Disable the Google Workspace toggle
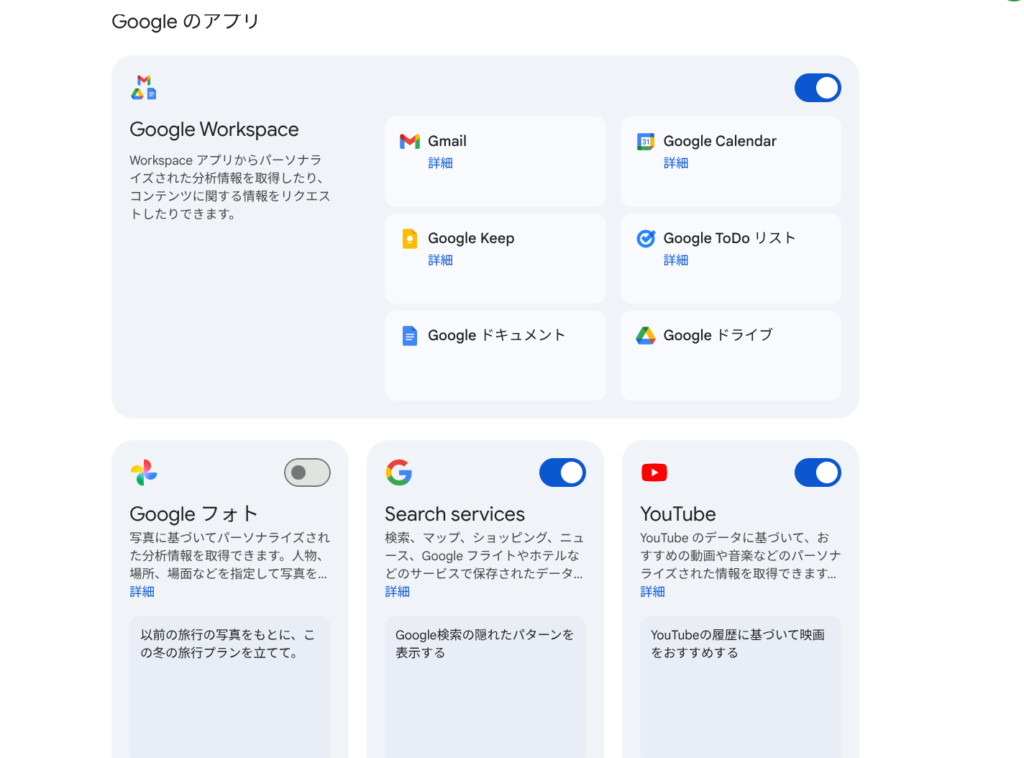1024x758 pixels. pyautogui.click(x=817, y=88)
